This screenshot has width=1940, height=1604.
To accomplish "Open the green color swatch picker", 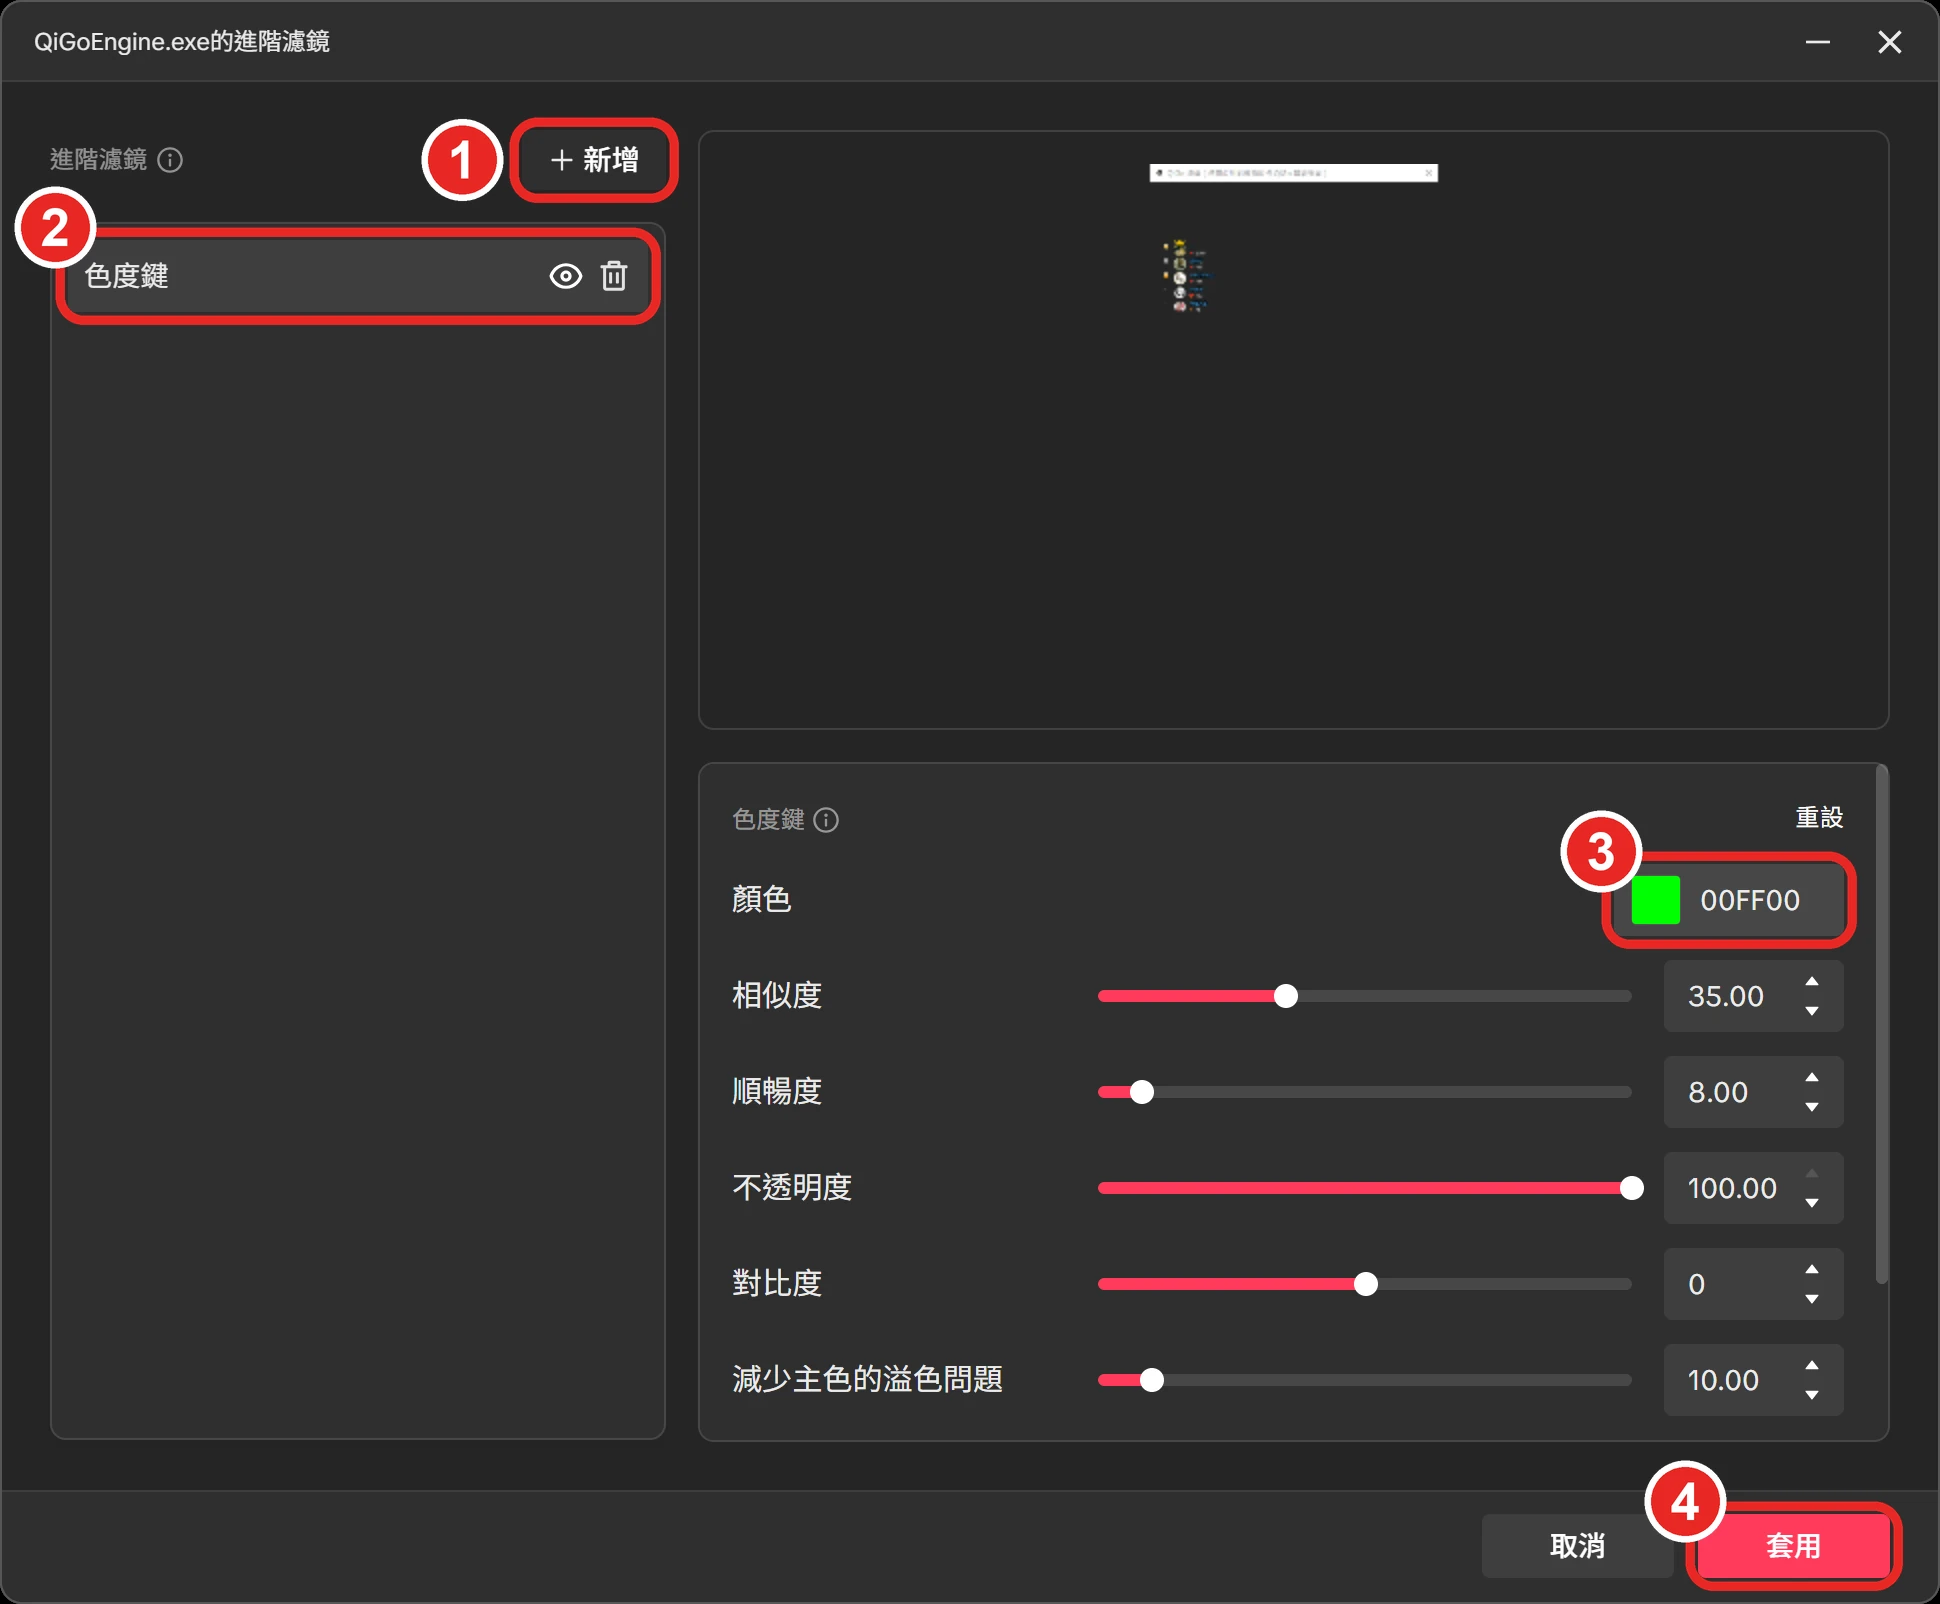I will (x=1655, y=900).
